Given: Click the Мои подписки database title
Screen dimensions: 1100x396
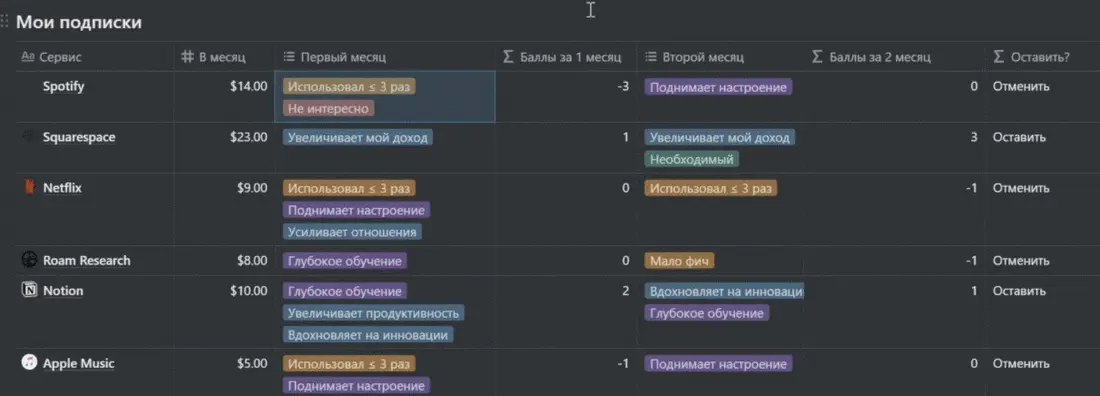Looking at the screenshot, I should click(x=79, y=22).
